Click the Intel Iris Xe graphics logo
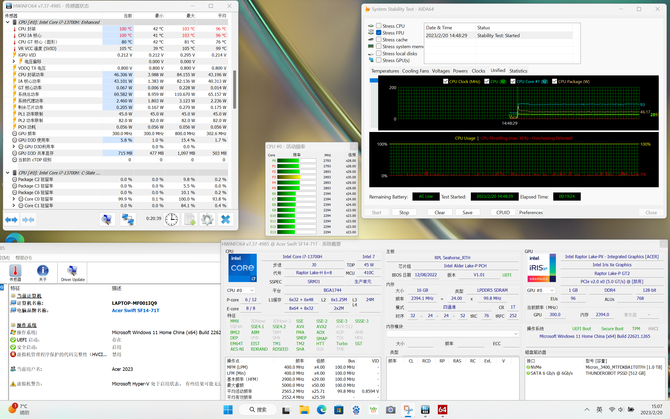Viewport: 670px width, 419px height. coord(542,268)
